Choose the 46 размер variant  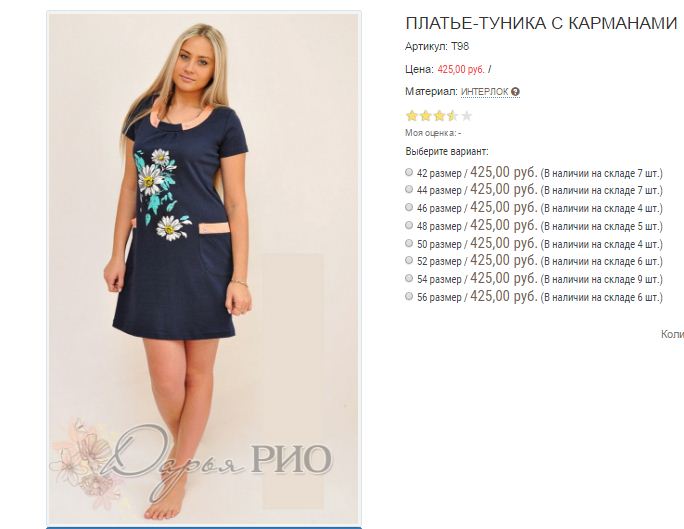point(409,207)
